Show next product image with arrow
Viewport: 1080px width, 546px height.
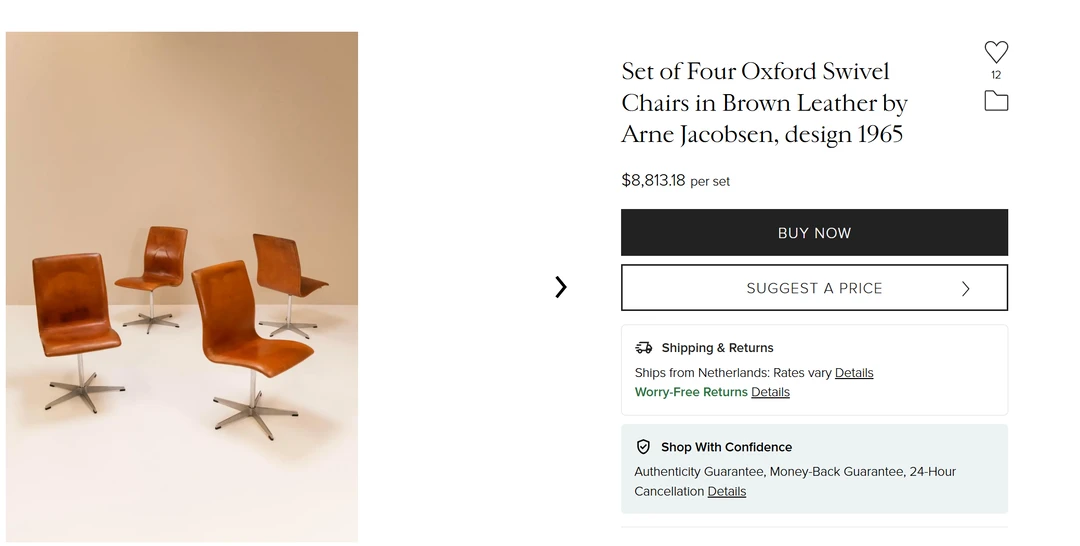[561, 287]
